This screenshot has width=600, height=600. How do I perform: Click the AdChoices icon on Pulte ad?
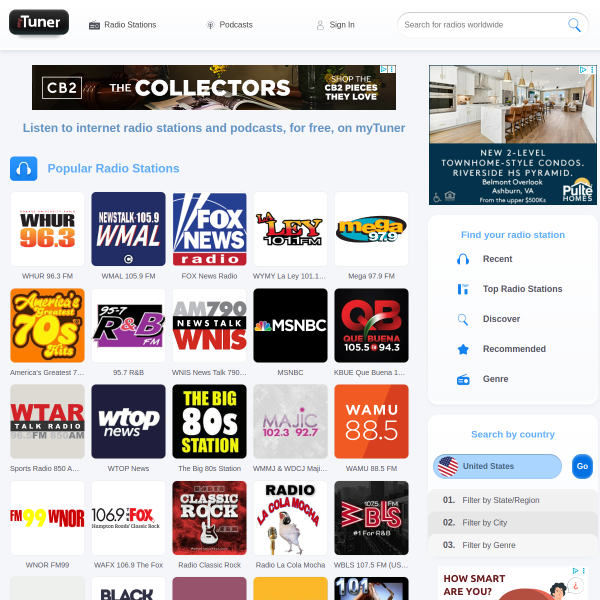583,70
